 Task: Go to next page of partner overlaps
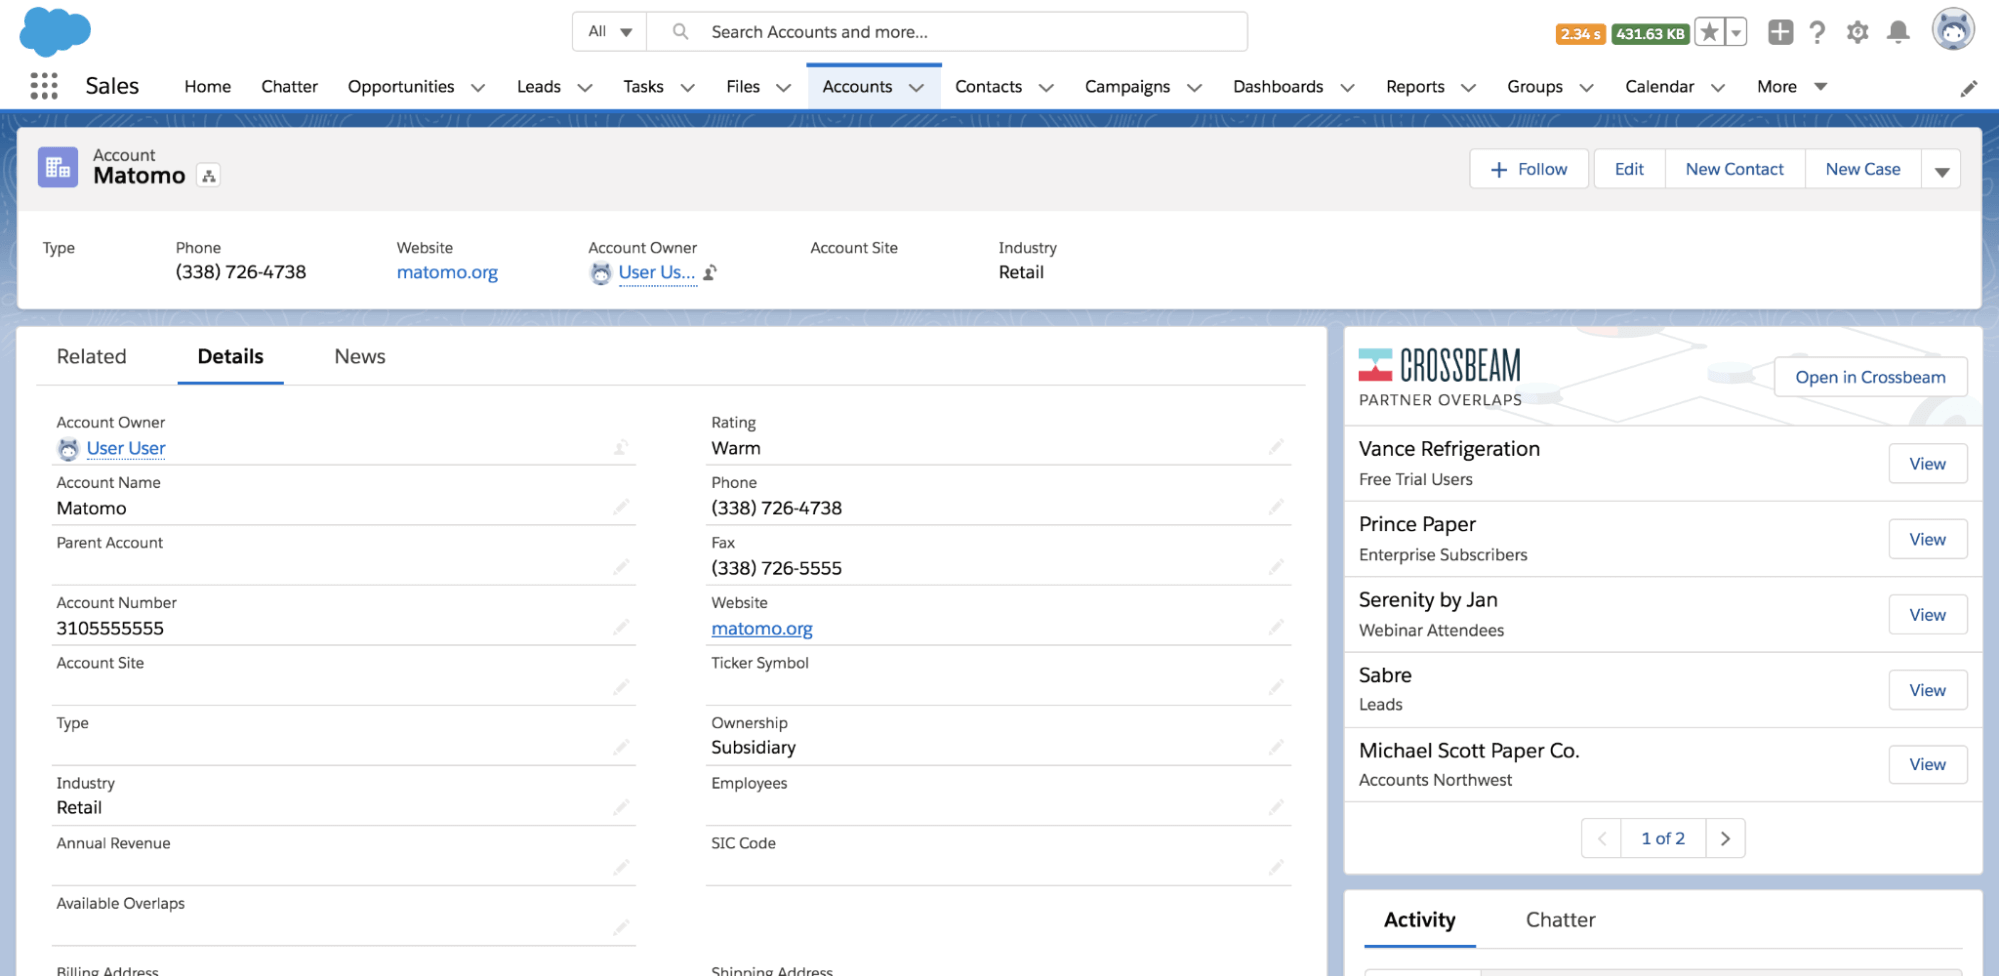point(1725,839)
